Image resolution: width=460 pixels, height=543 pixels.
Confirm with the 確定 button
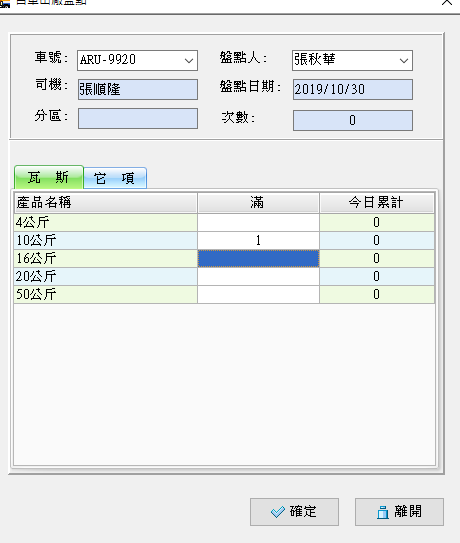point(294,512)
